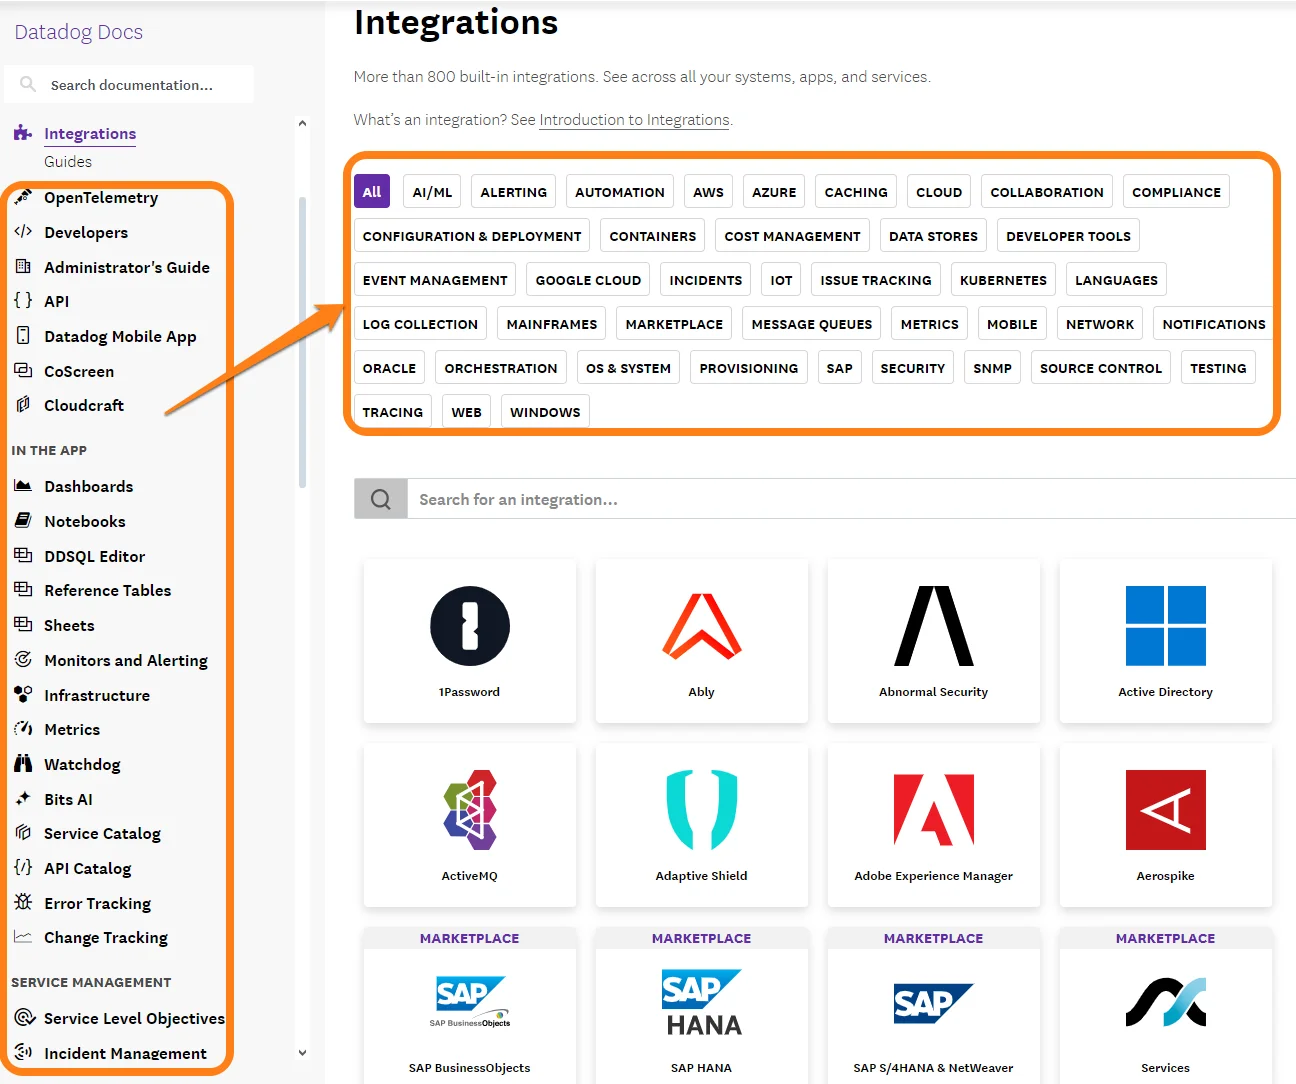Open the Adaptive Shield integration tile

pos(702,825)
